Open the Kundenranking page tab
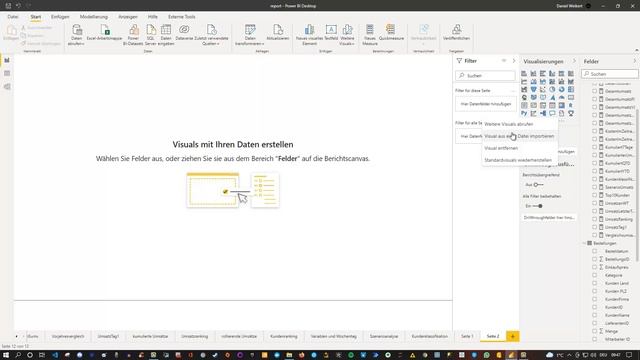 (x=284, y=336)
